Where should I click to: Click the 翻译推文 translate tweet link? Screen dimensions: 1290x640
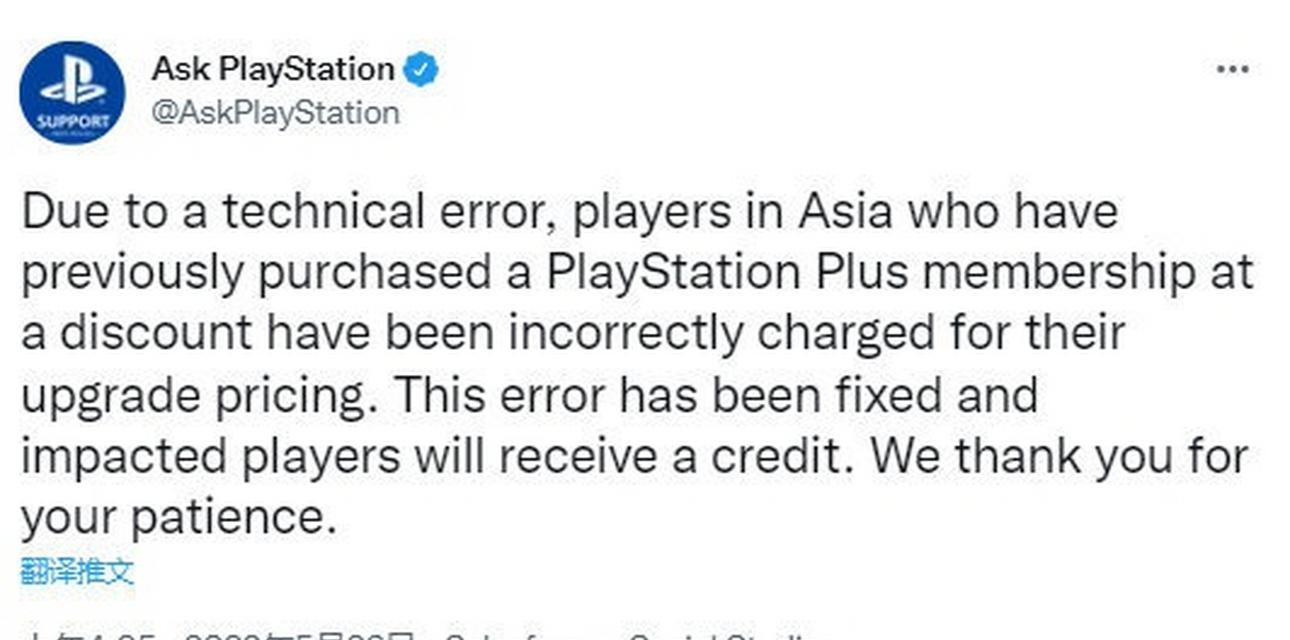[77, 572]
